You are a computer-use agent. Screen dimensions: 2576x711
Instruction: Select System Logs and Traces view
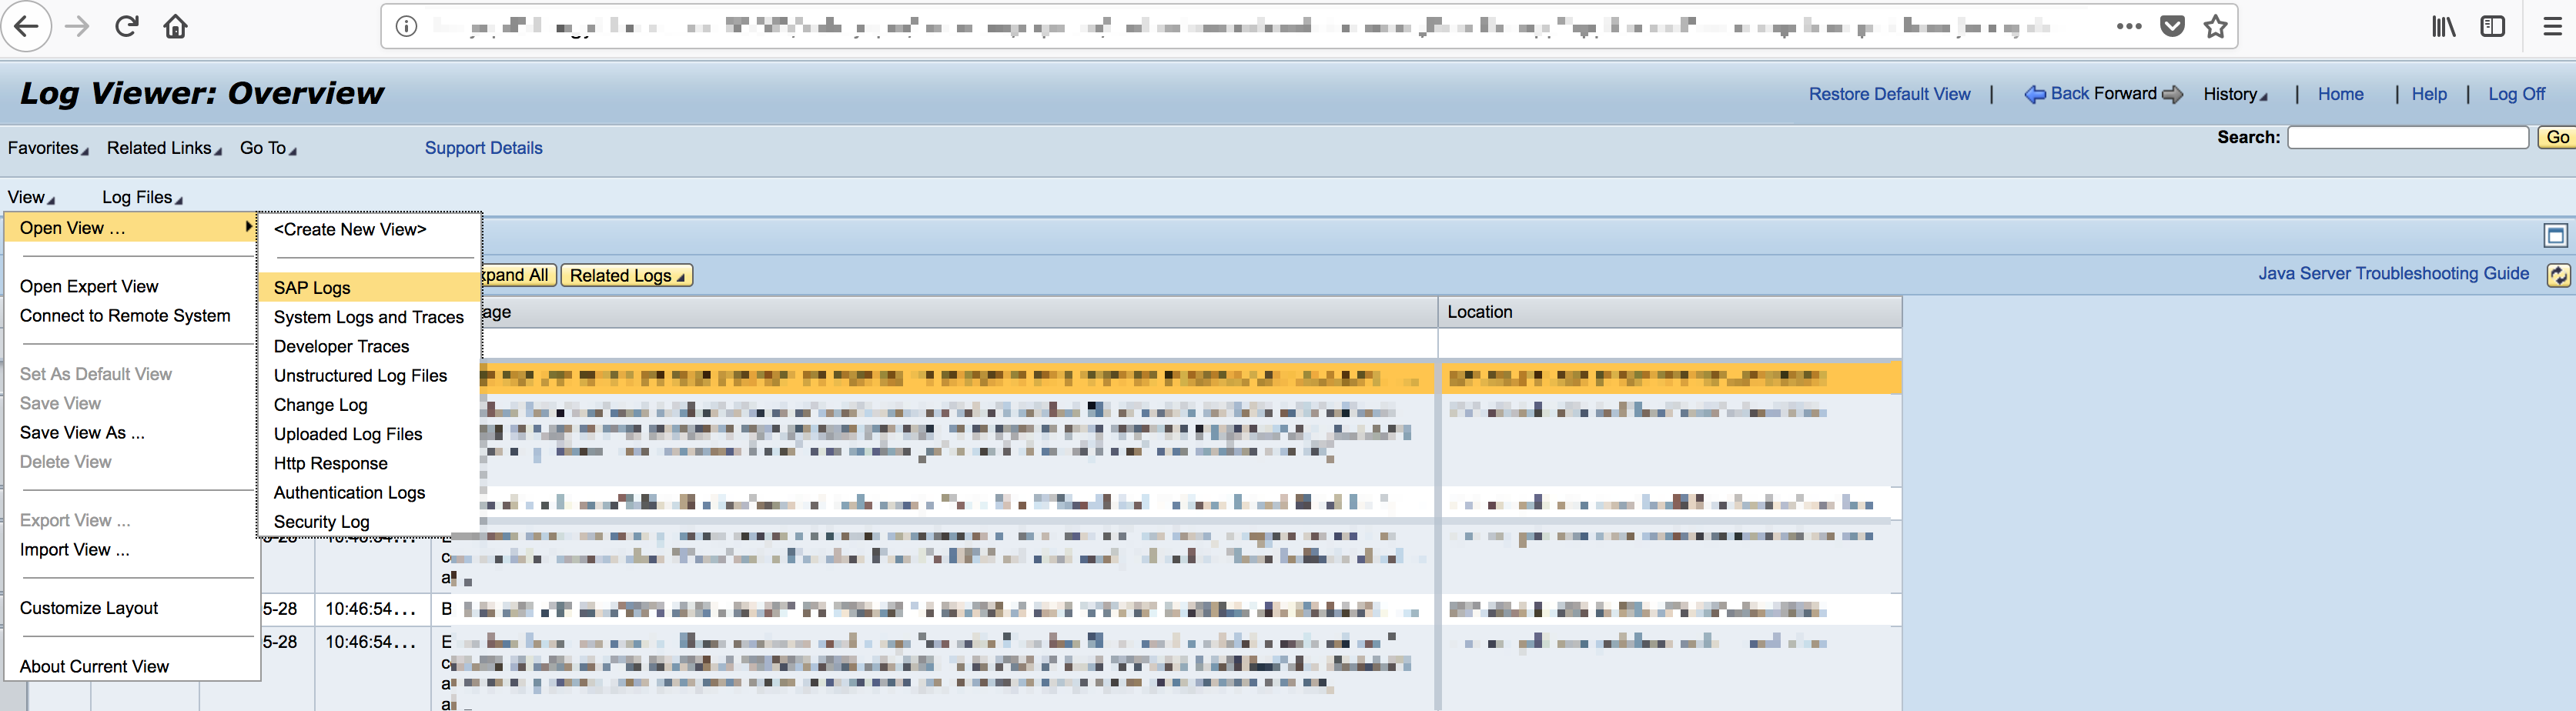point(369,317)
